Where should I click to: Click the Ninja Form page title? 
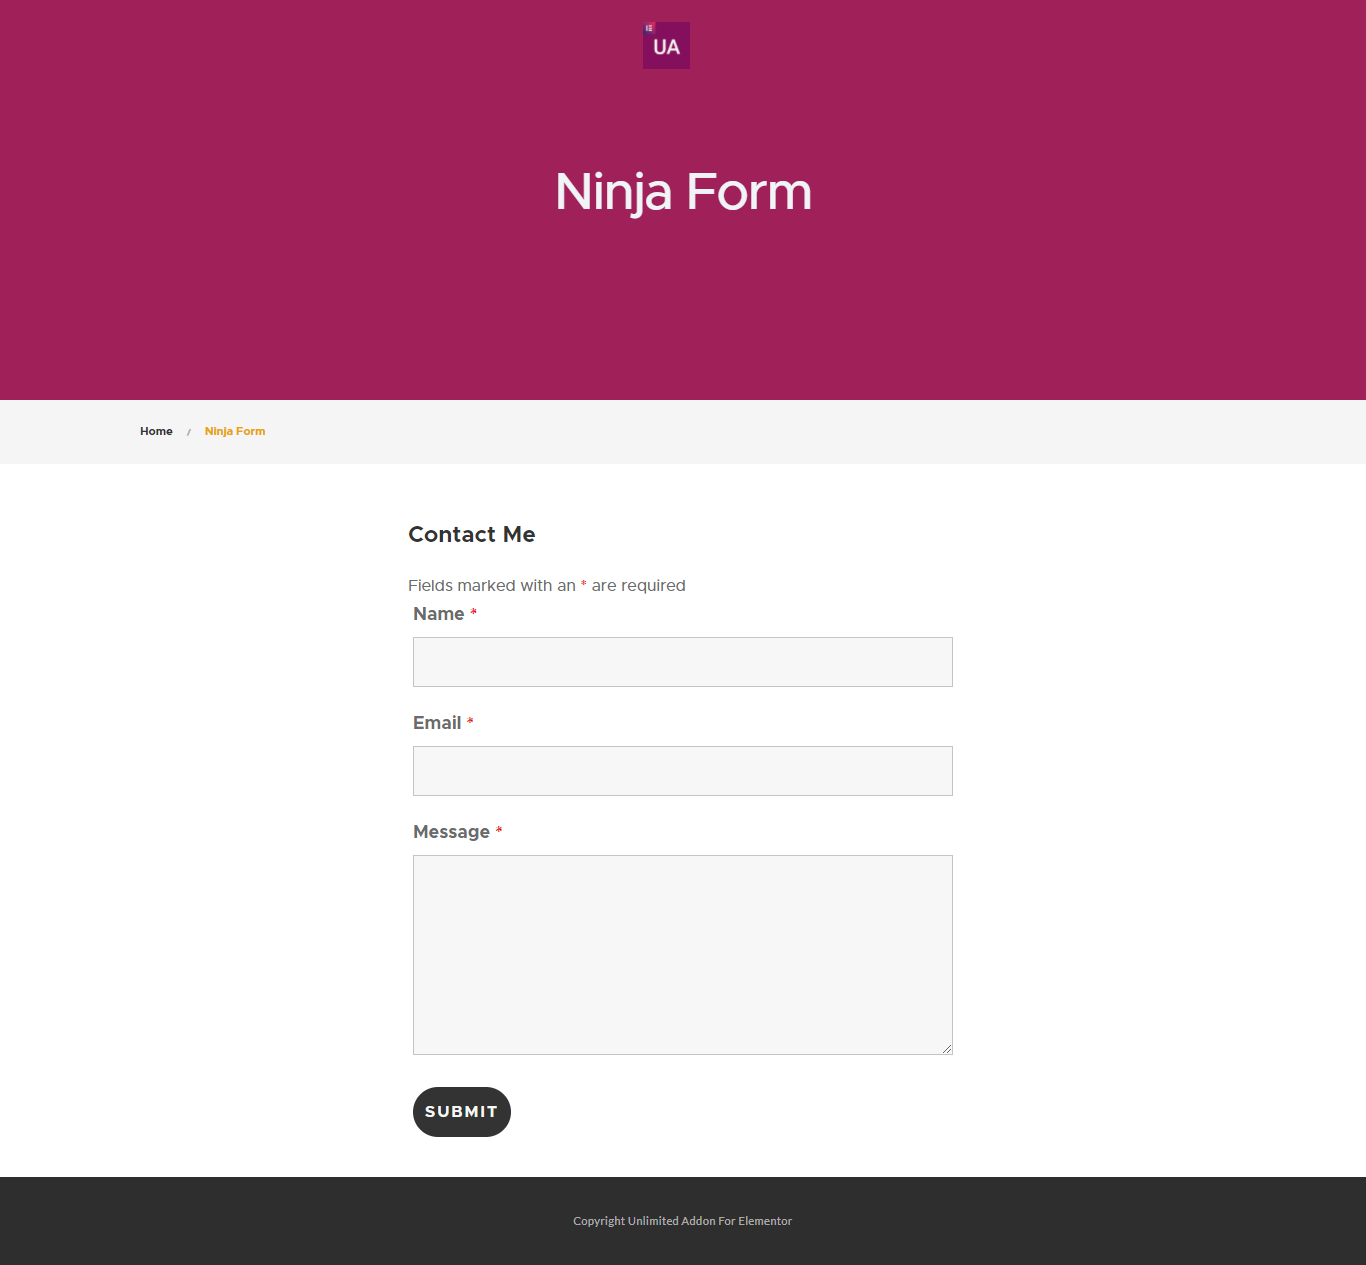point(683,192)
